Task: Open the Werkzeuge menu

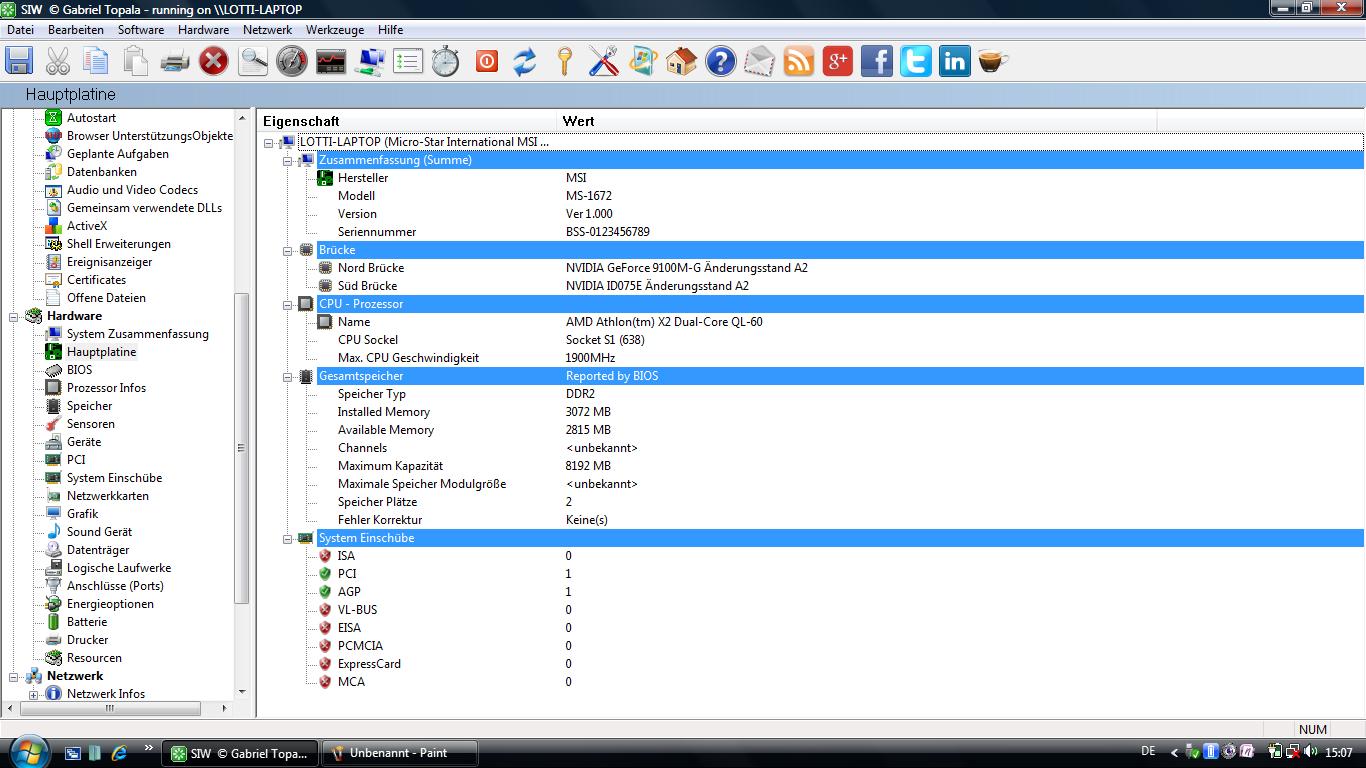Action: pos(335,30)
